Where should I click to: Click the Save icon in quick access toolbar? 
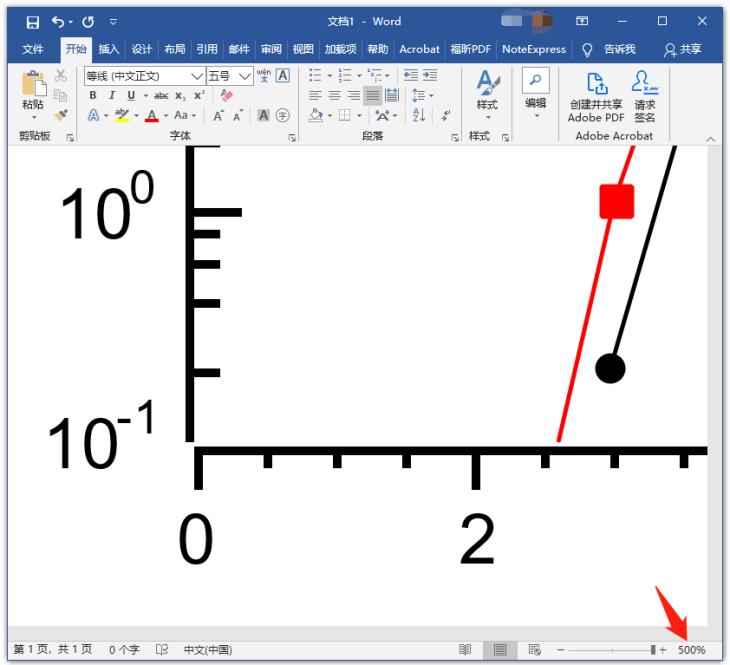pos(33,21)
